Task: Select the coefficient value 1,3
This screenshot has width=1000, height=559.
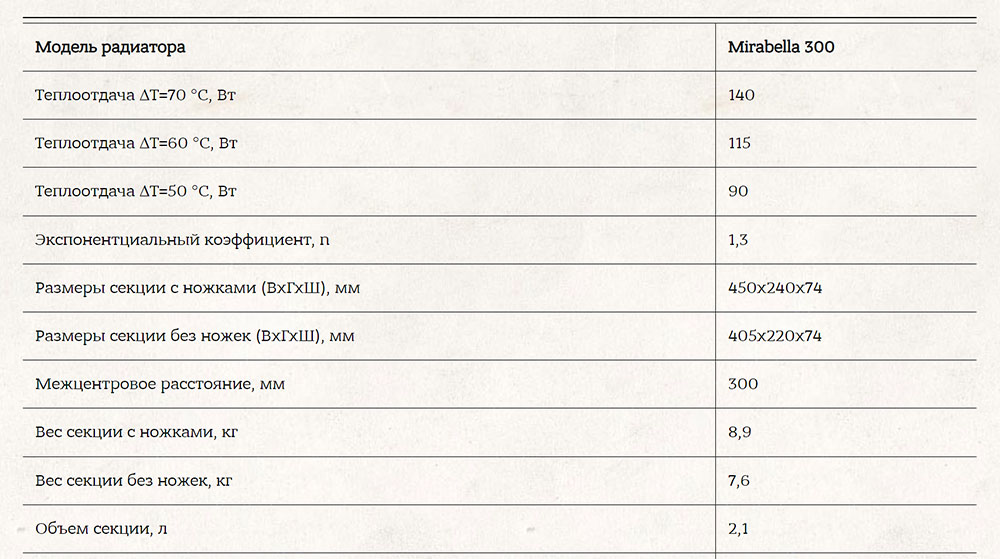Action: tap(738, 240)
